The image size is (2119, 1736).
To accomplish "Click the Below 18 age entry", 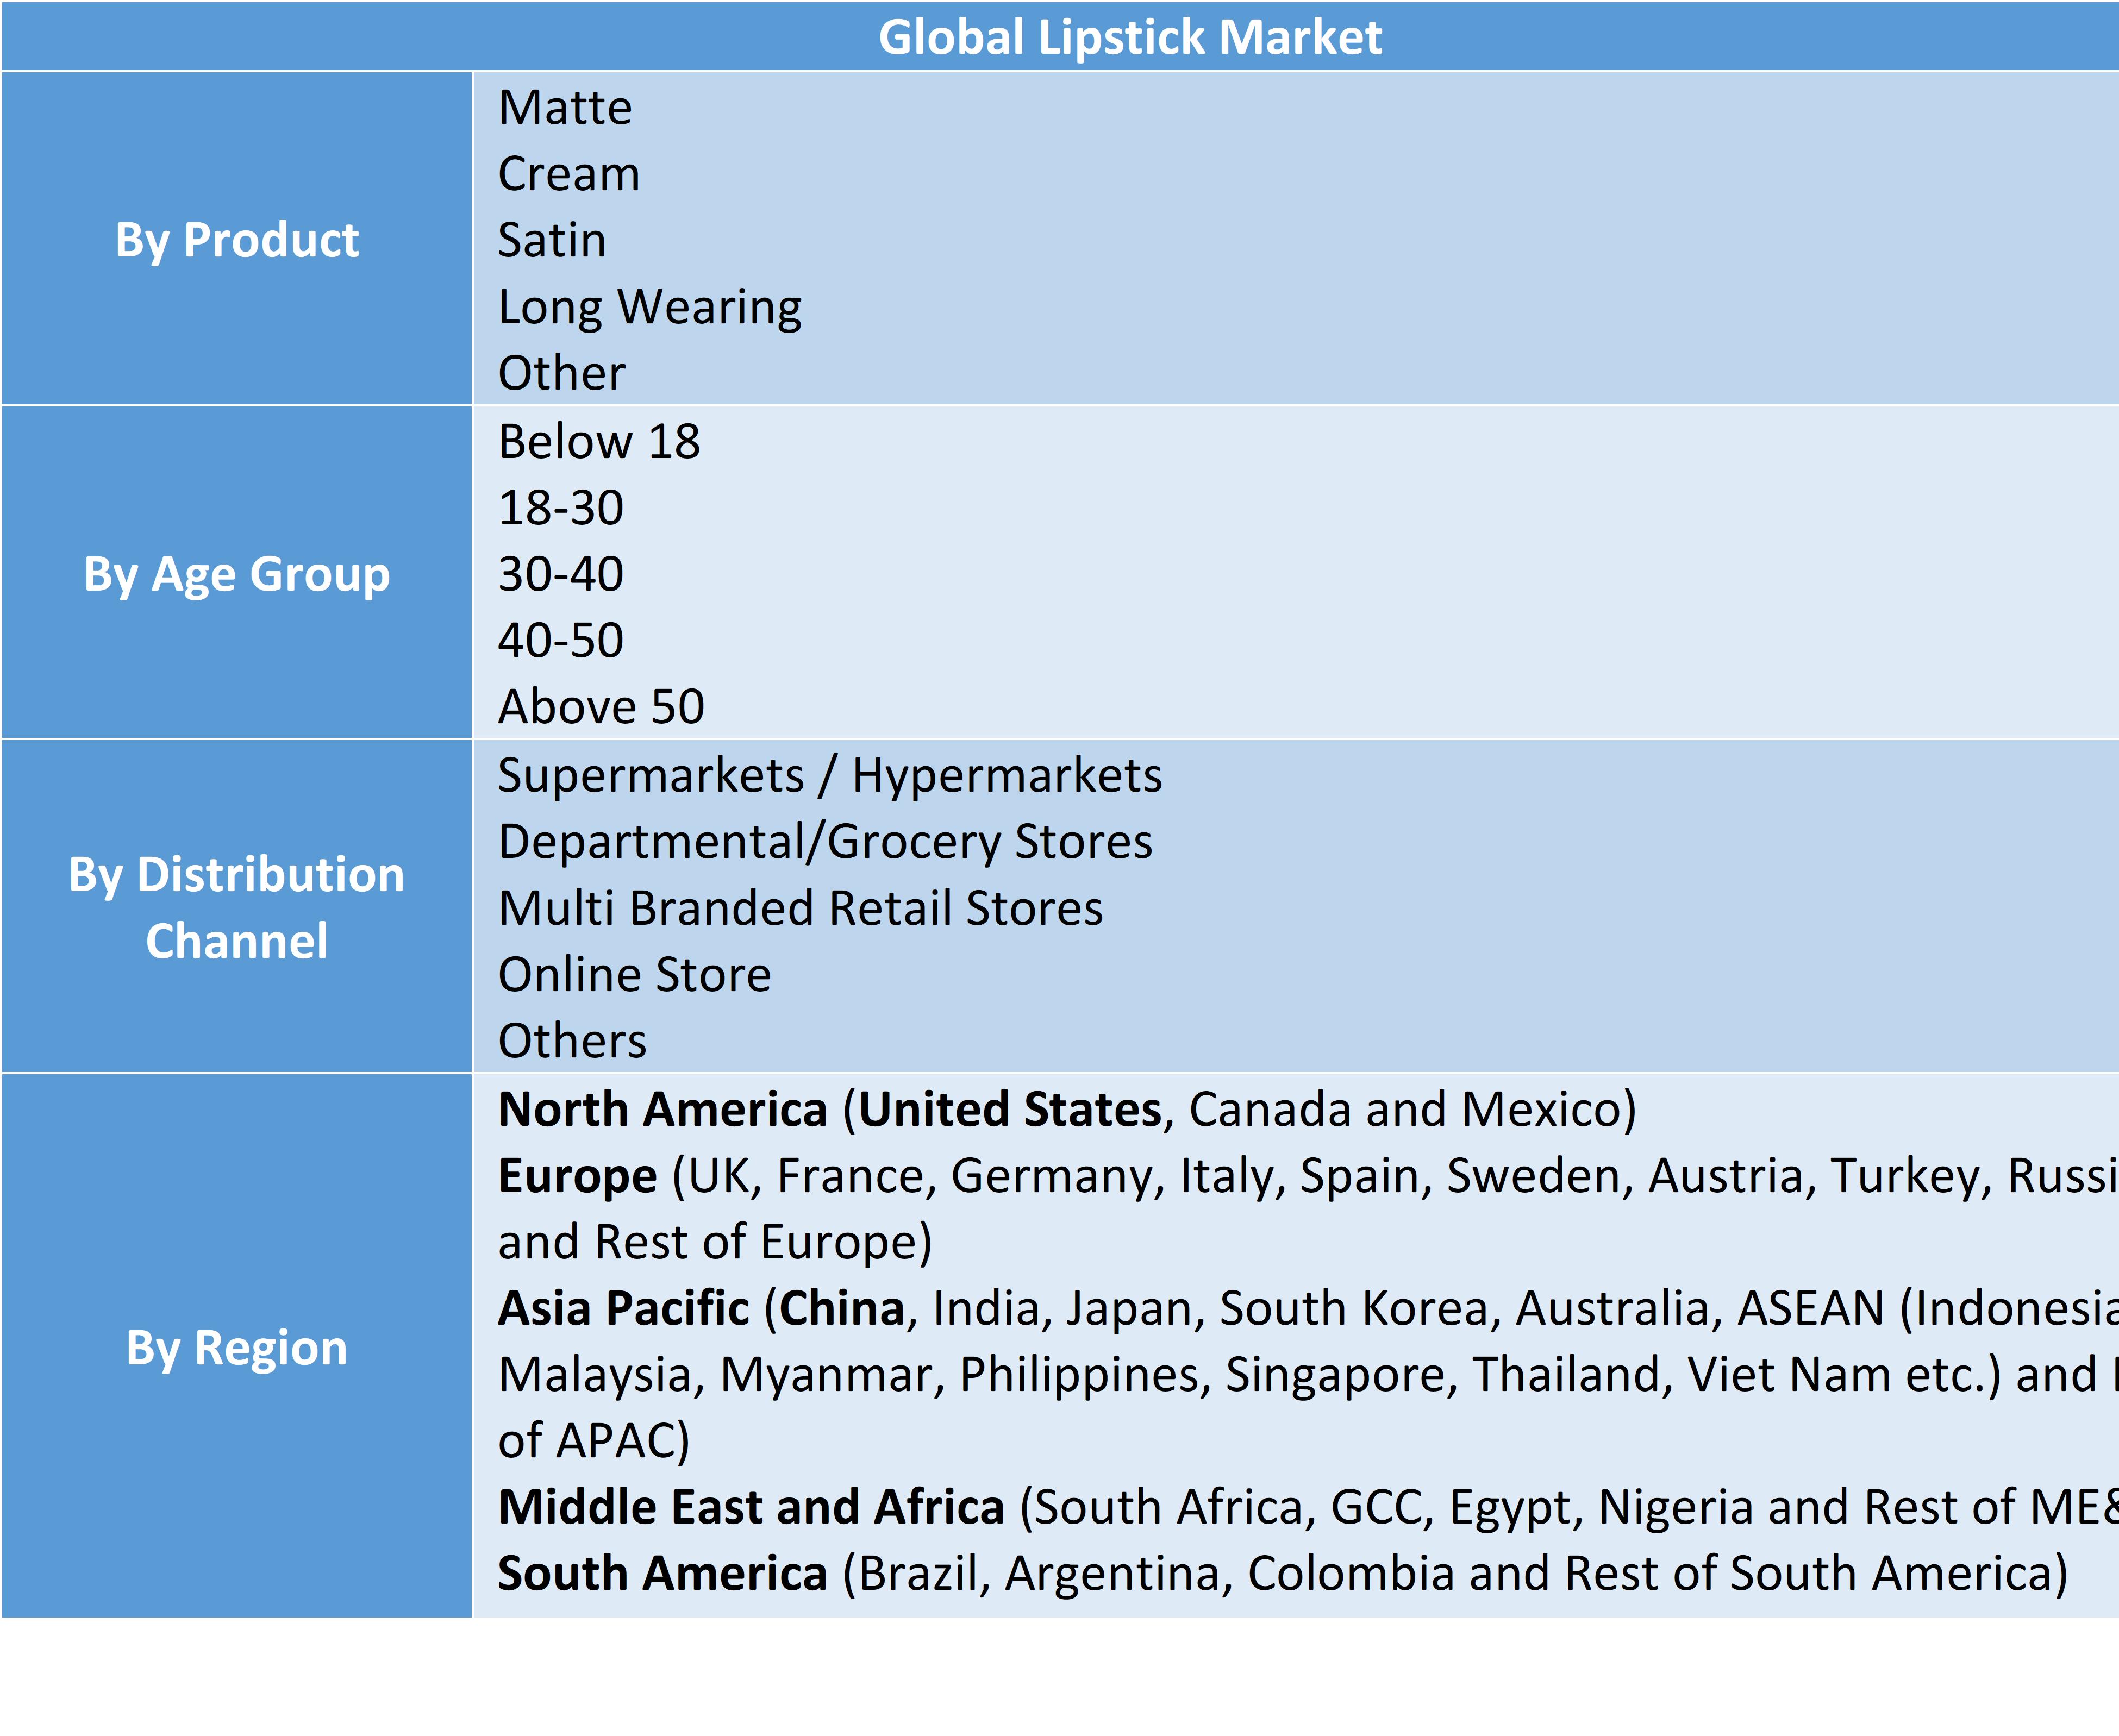I will [x=598, y=442].
